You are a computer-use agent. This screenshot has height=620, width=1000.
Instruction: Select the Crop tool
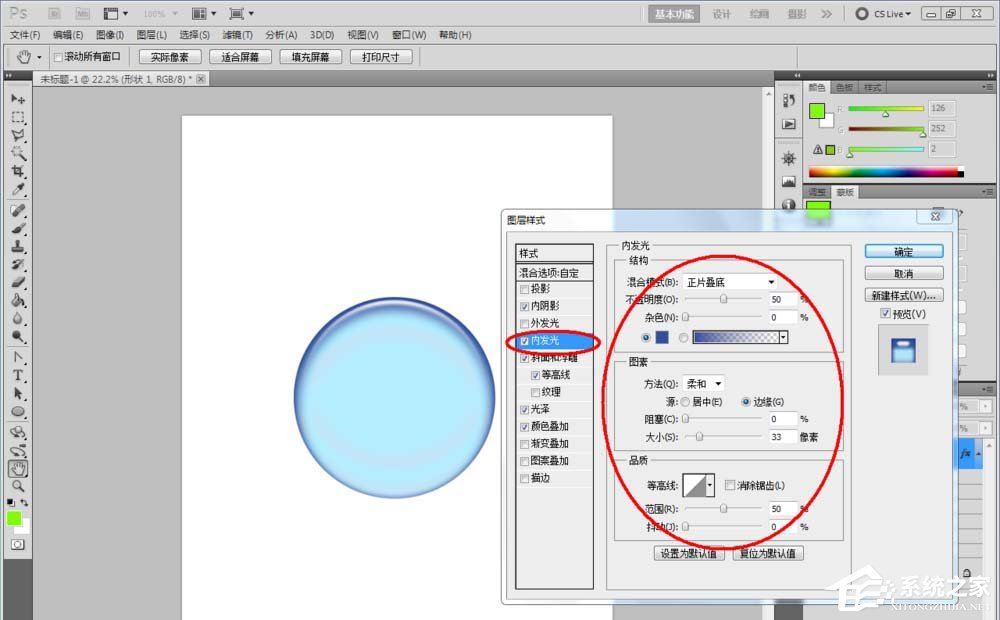[18, 168]
